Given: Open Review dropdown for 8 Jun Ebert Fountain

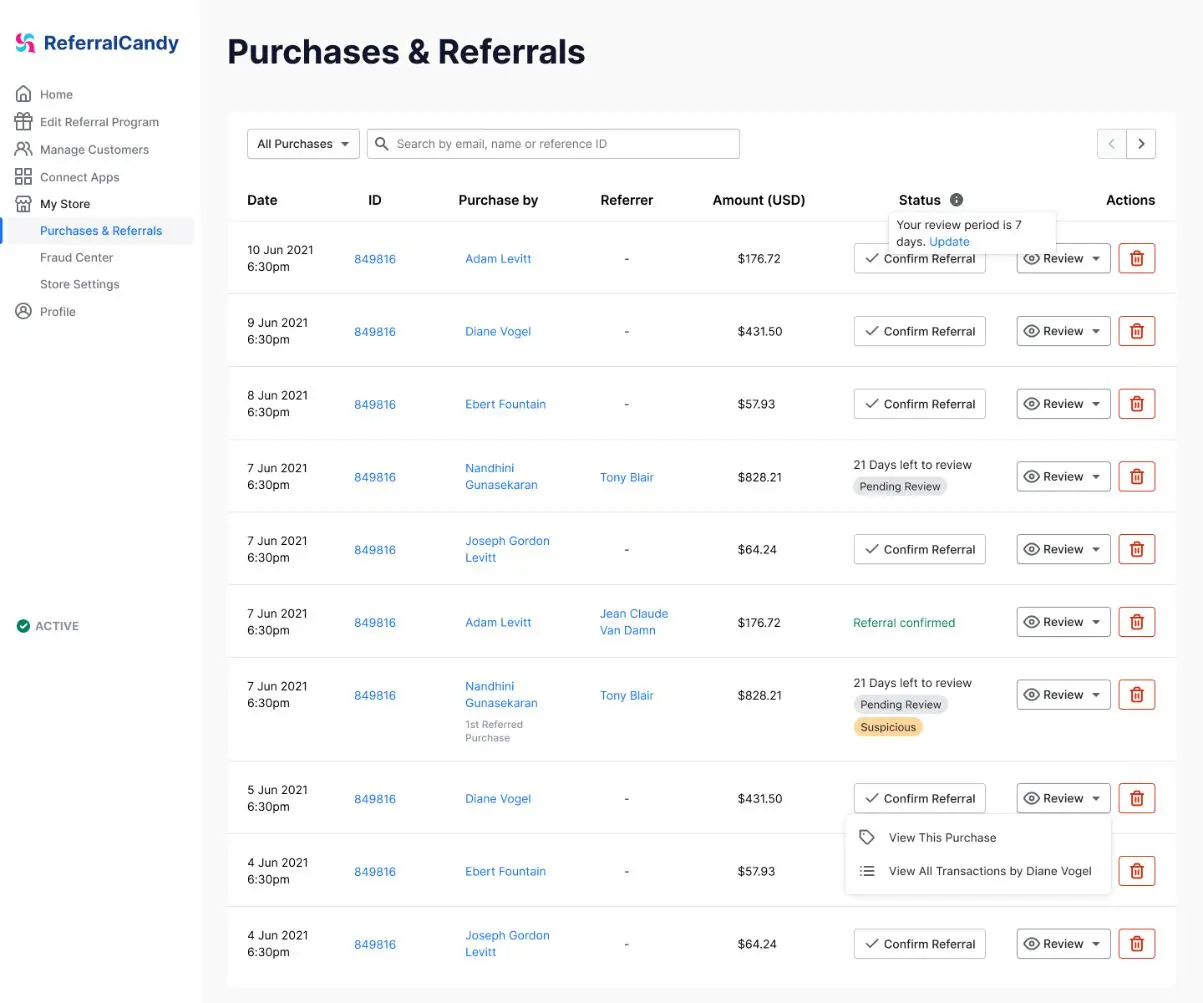Looking at the screenshot, I should click(1064, 404).
